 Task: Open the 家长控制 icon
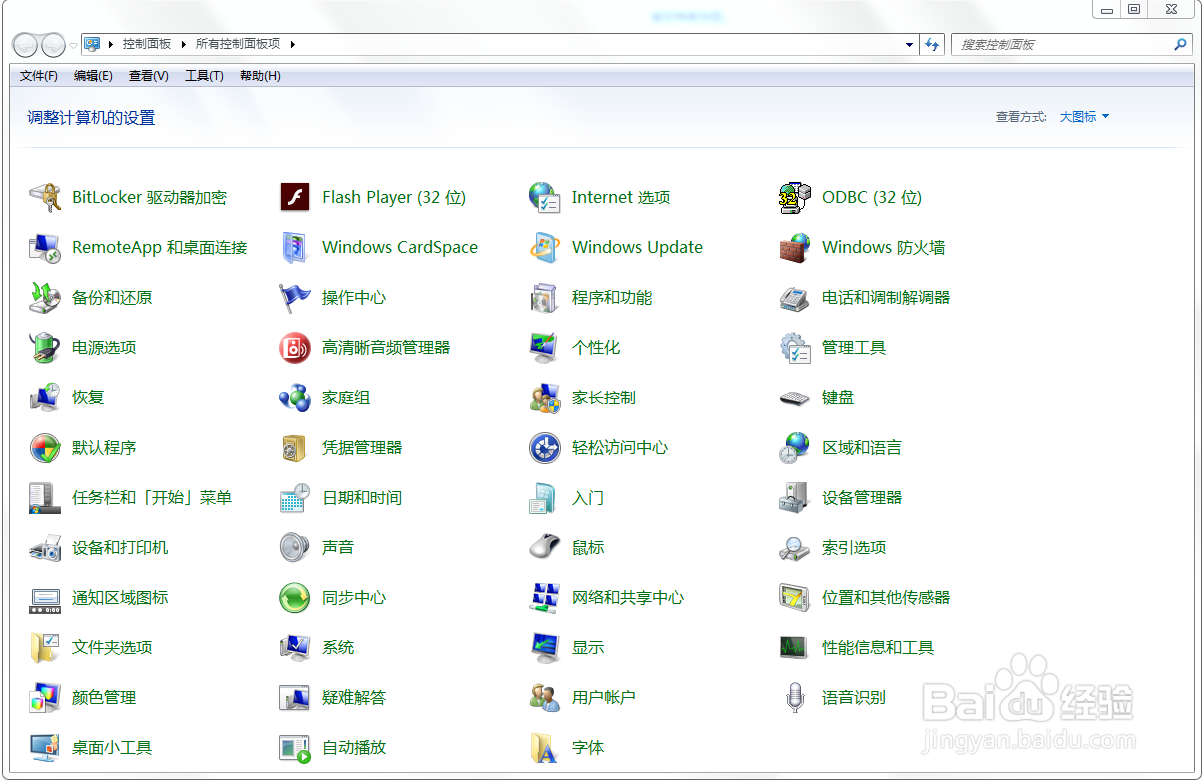pos(545,397)
